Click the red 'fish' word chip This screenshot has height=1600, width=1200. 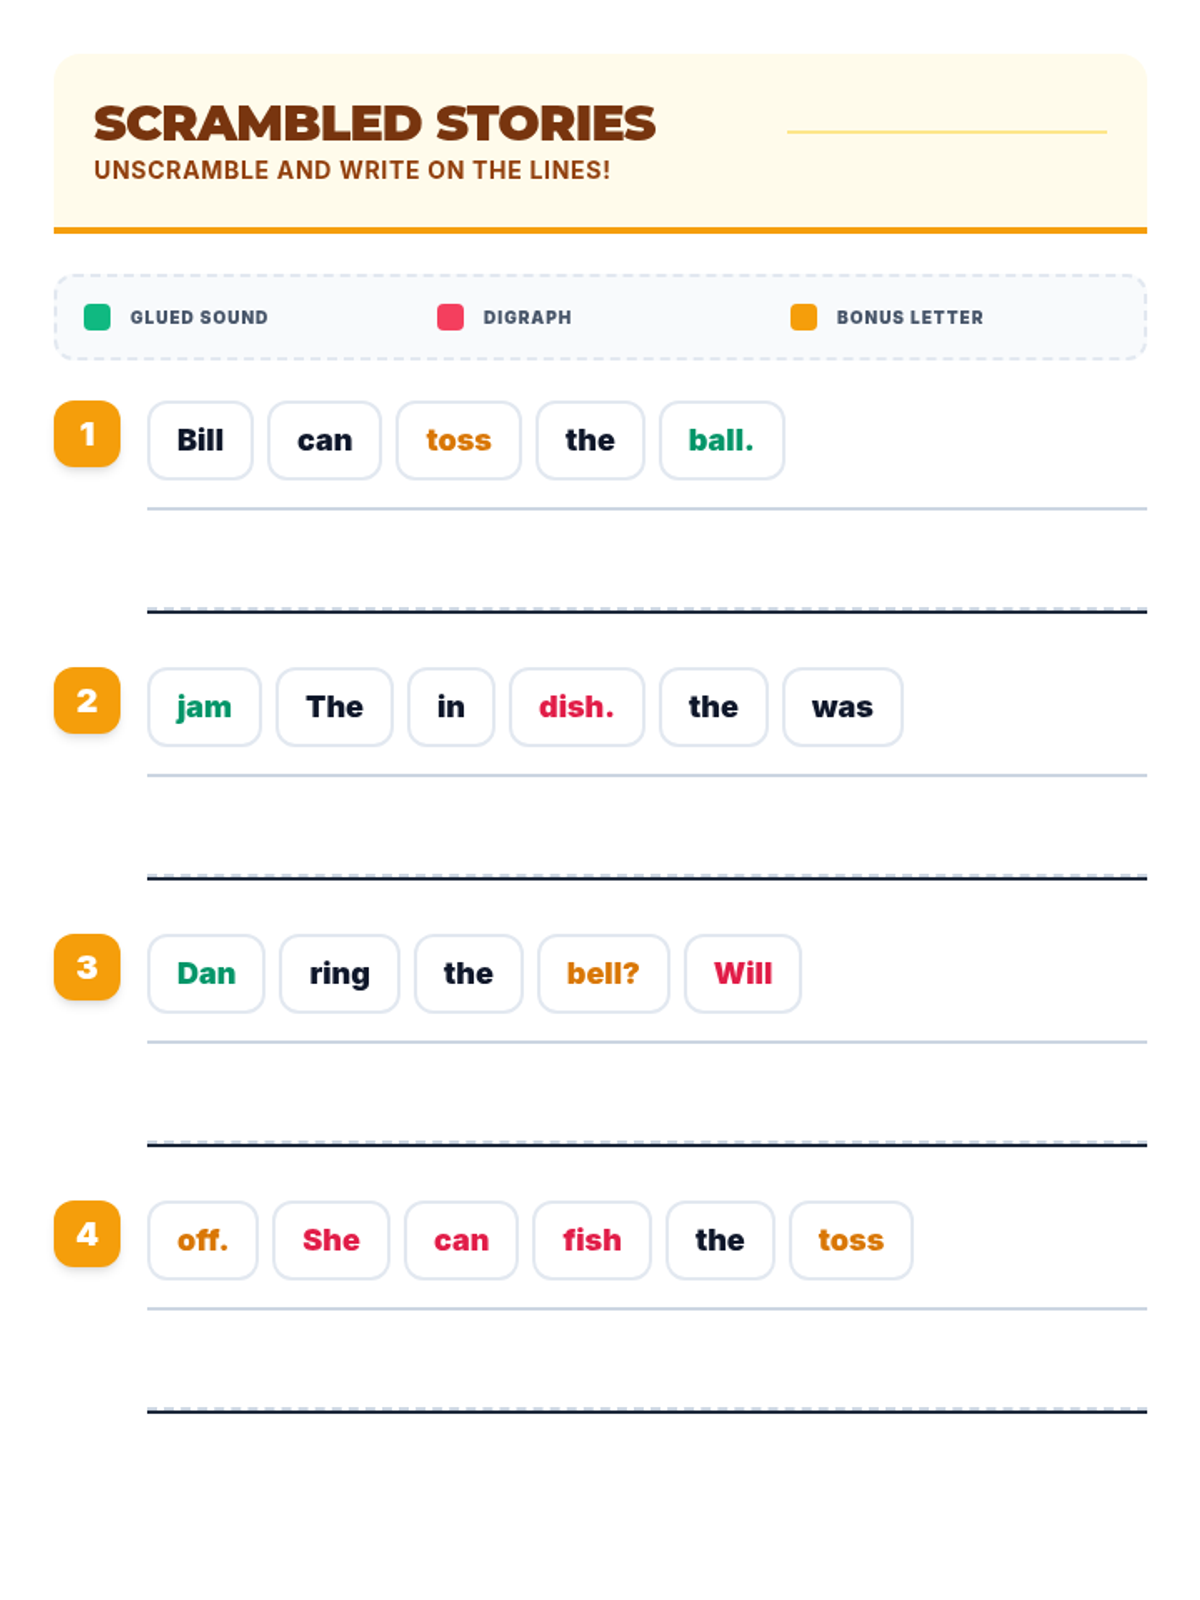pyautogui.click(x=592, y=1240)
